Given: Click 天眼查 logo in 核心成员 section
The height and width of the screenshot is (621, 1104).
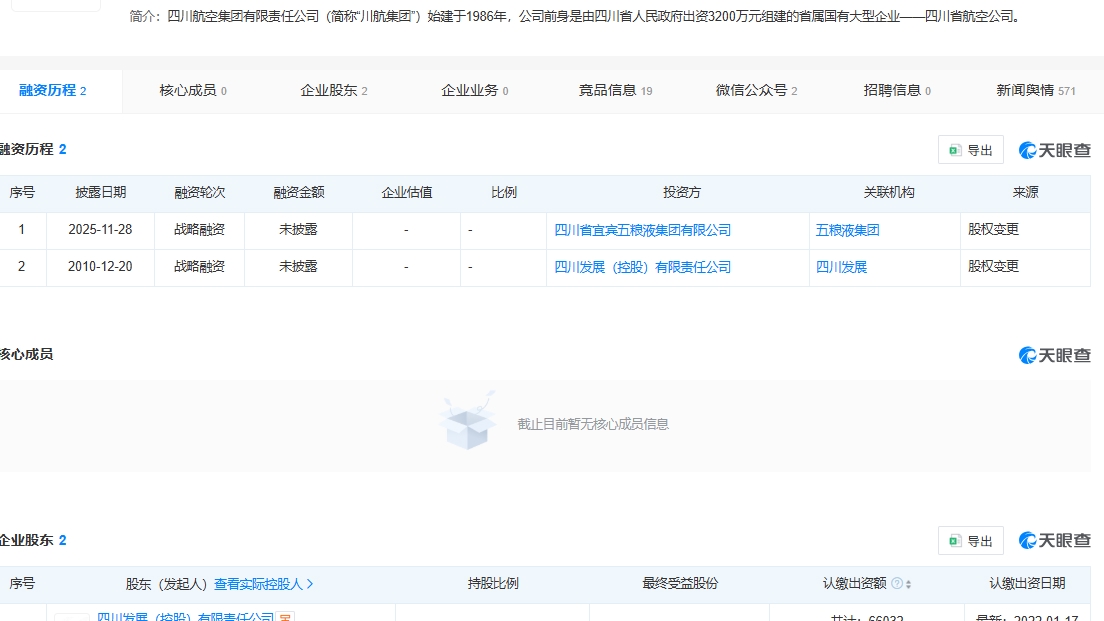Looking at the screenshot, I should click(1055, 355).
